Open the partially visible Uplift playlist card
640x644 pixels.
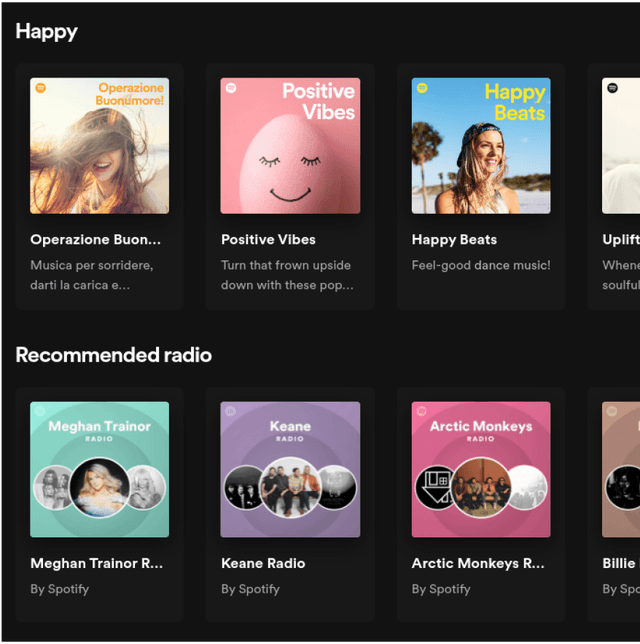(x=614, y=186)
